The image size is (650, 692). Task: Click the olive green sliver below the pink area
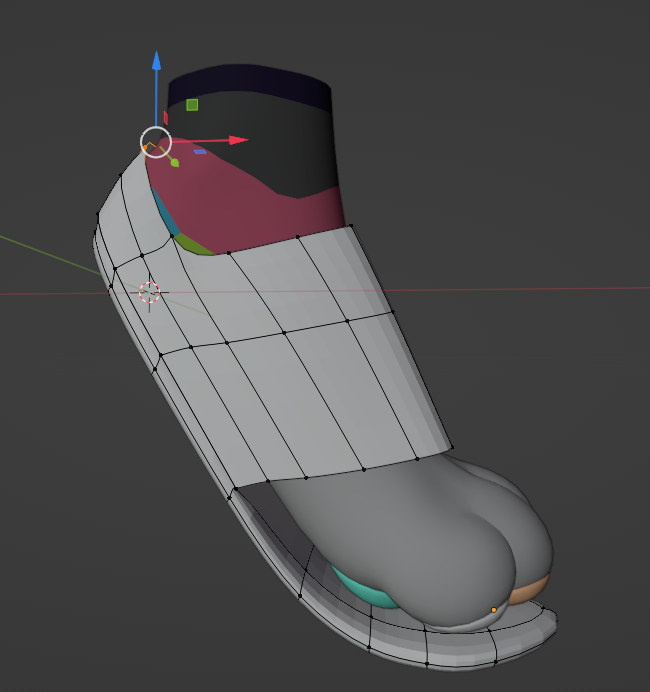[x=197, y=243]
